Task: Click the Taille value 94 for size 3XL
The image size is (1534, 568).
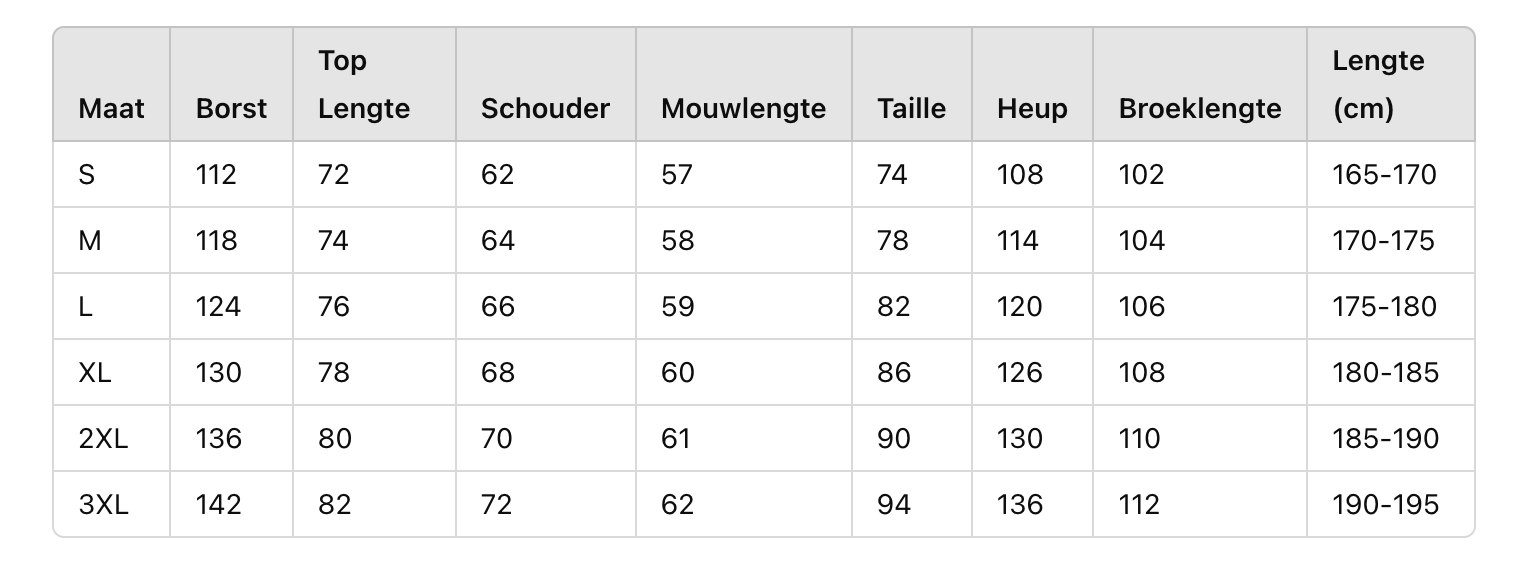Action: [x=894, y=504]
